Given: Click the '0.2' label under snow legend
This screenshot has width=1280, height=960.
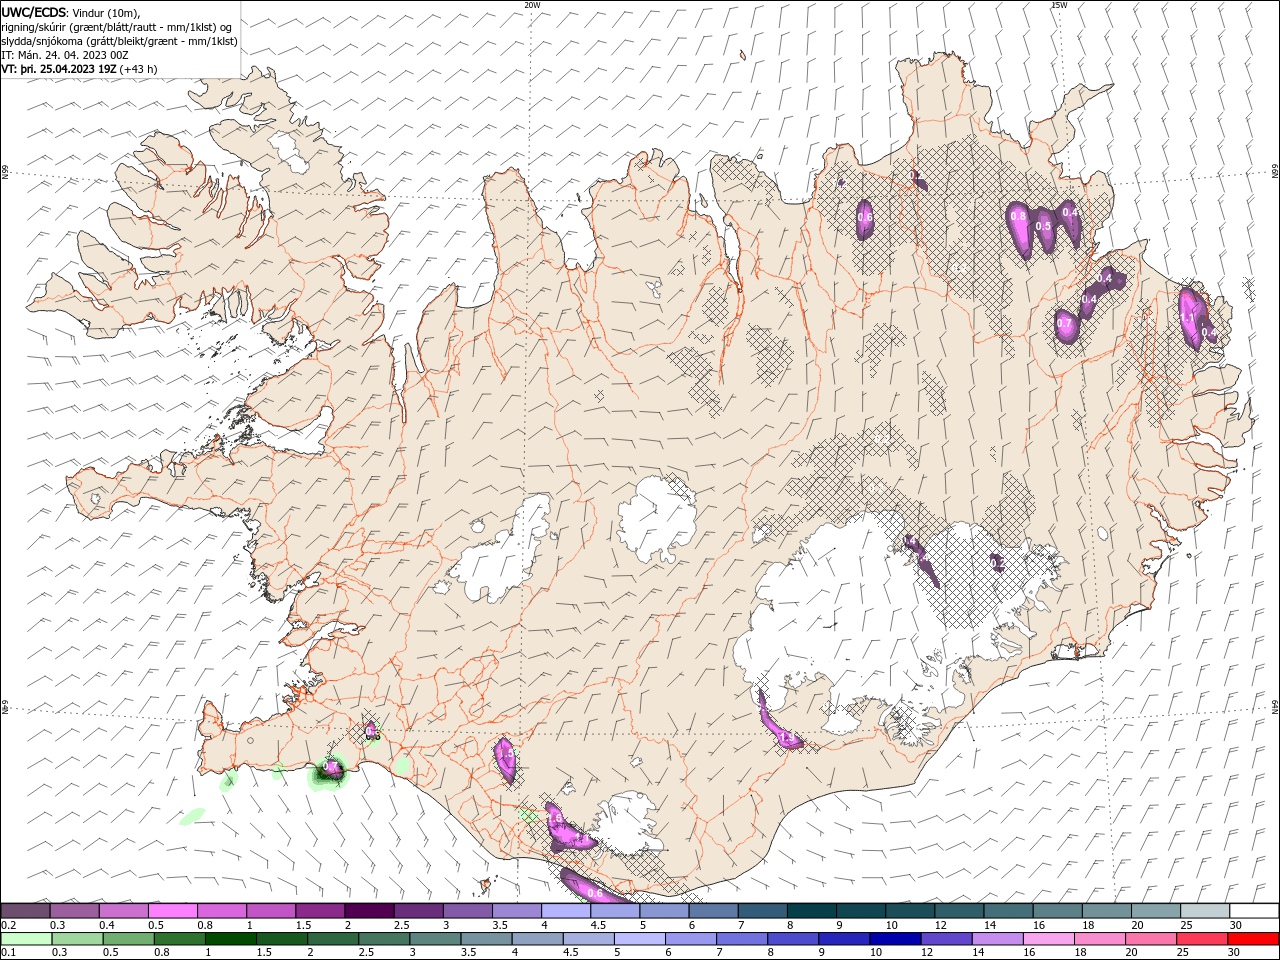Looking at the screenshot, I should 8,925.
